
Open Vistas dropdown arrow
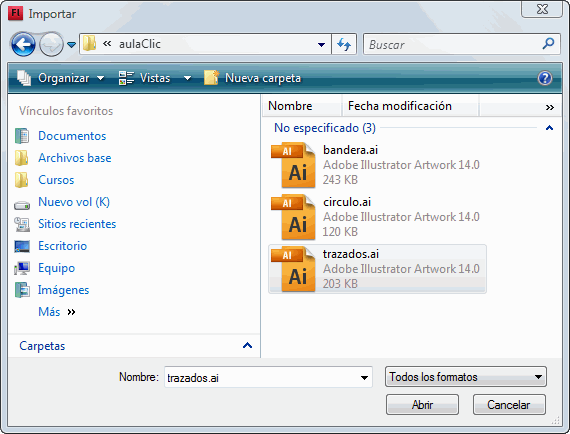(x=188, y=78)
